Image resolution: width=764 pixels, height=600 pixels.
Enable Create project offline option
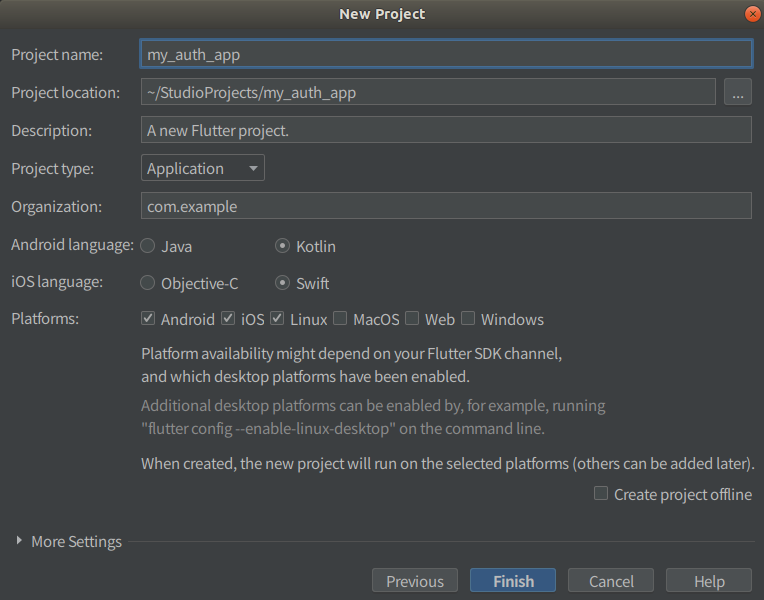click(x=601, y=493)
